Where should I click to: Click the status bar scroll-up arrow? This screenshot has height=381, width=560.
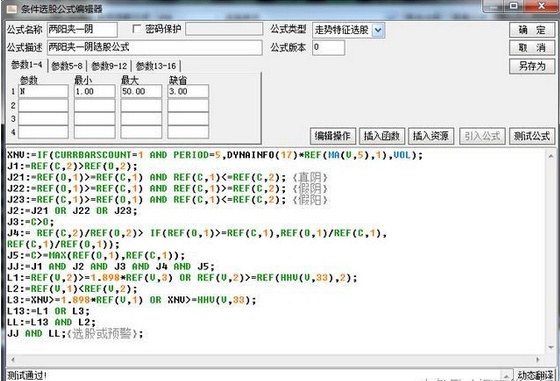pyautogui.click(x=507, y=375)
